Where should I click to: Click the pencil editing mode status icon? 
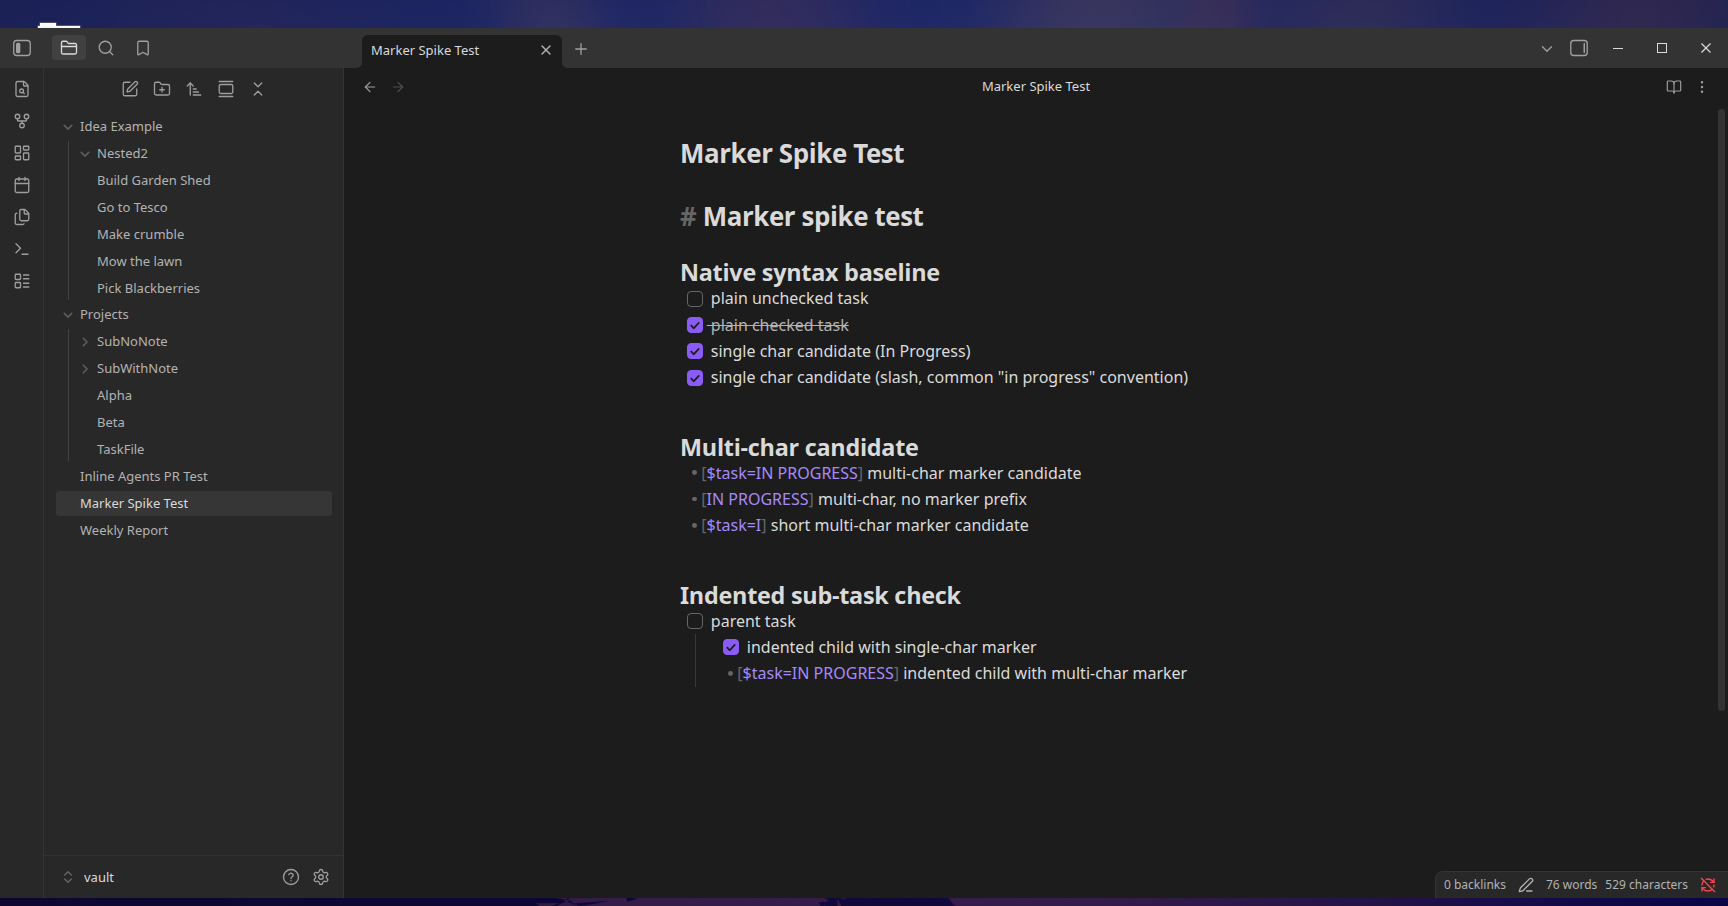(1526, 885)
